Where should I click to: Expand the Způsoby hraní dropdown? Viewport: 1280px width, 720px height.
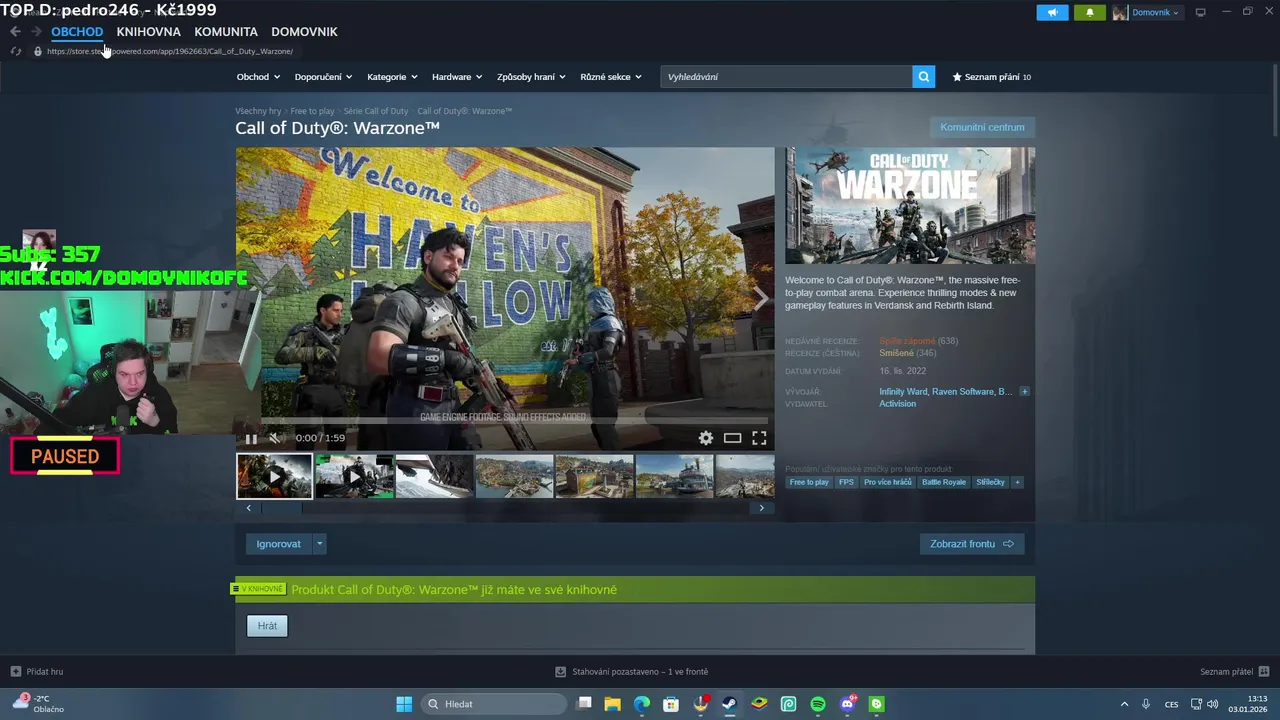pyautogui.click(x=531, y=77)
